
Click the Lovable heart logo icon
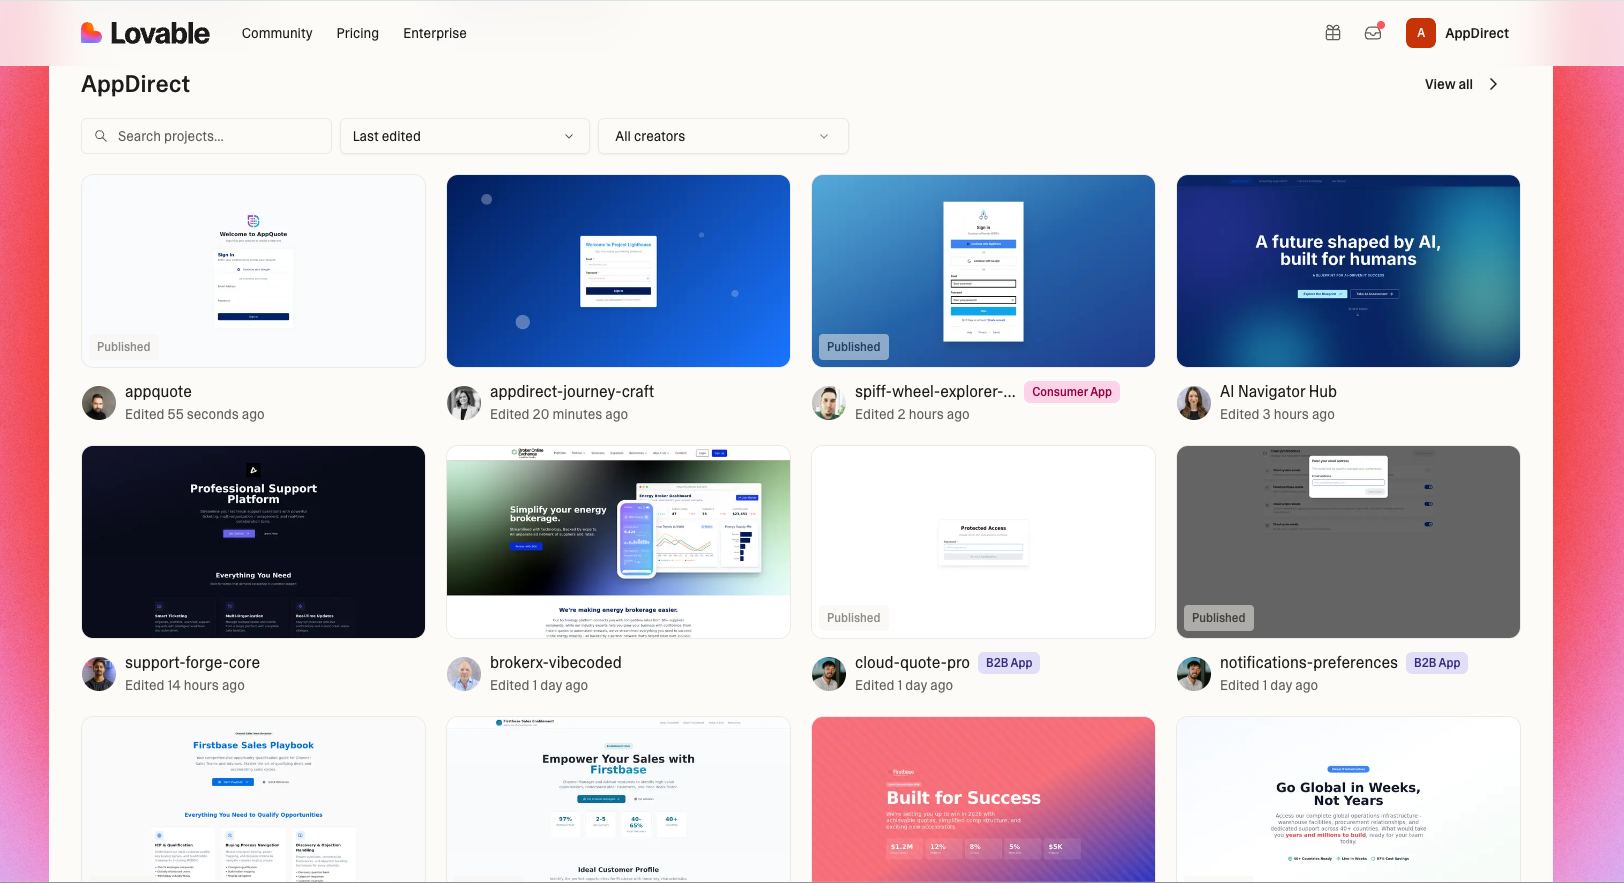pos(92,33)
